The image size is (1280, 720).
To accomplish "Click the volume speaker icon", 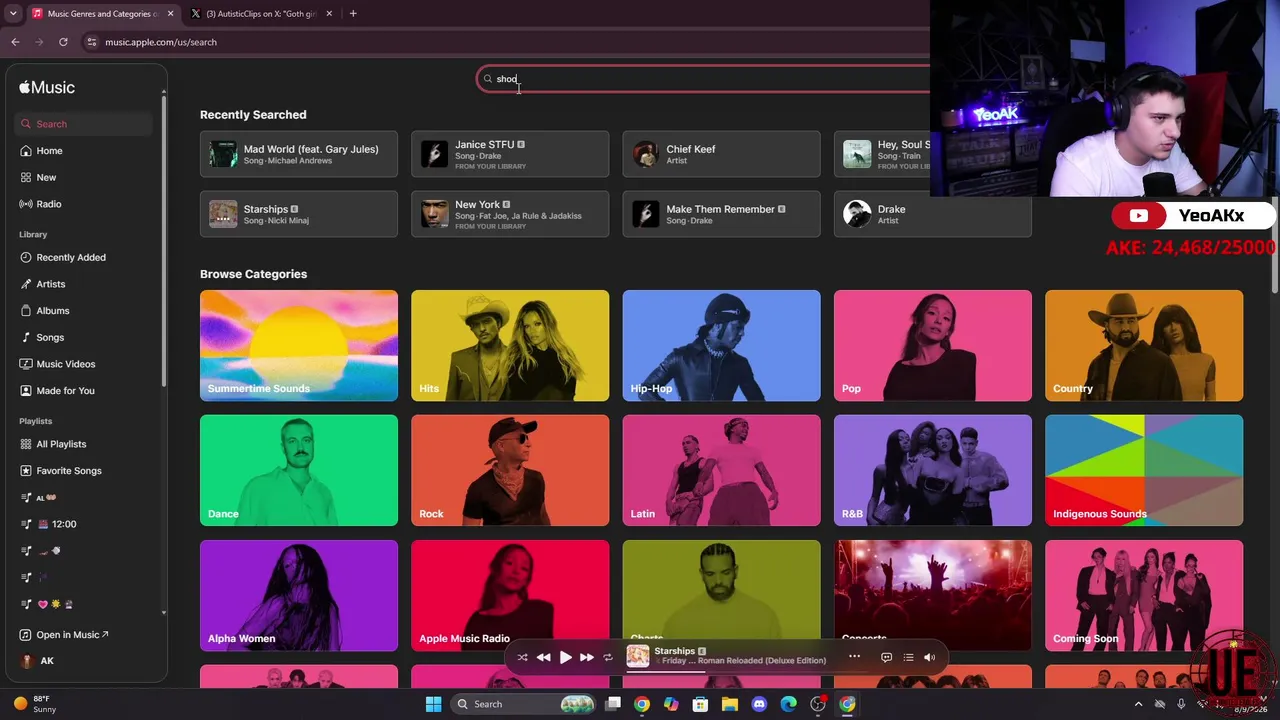I will coord(930,657).
